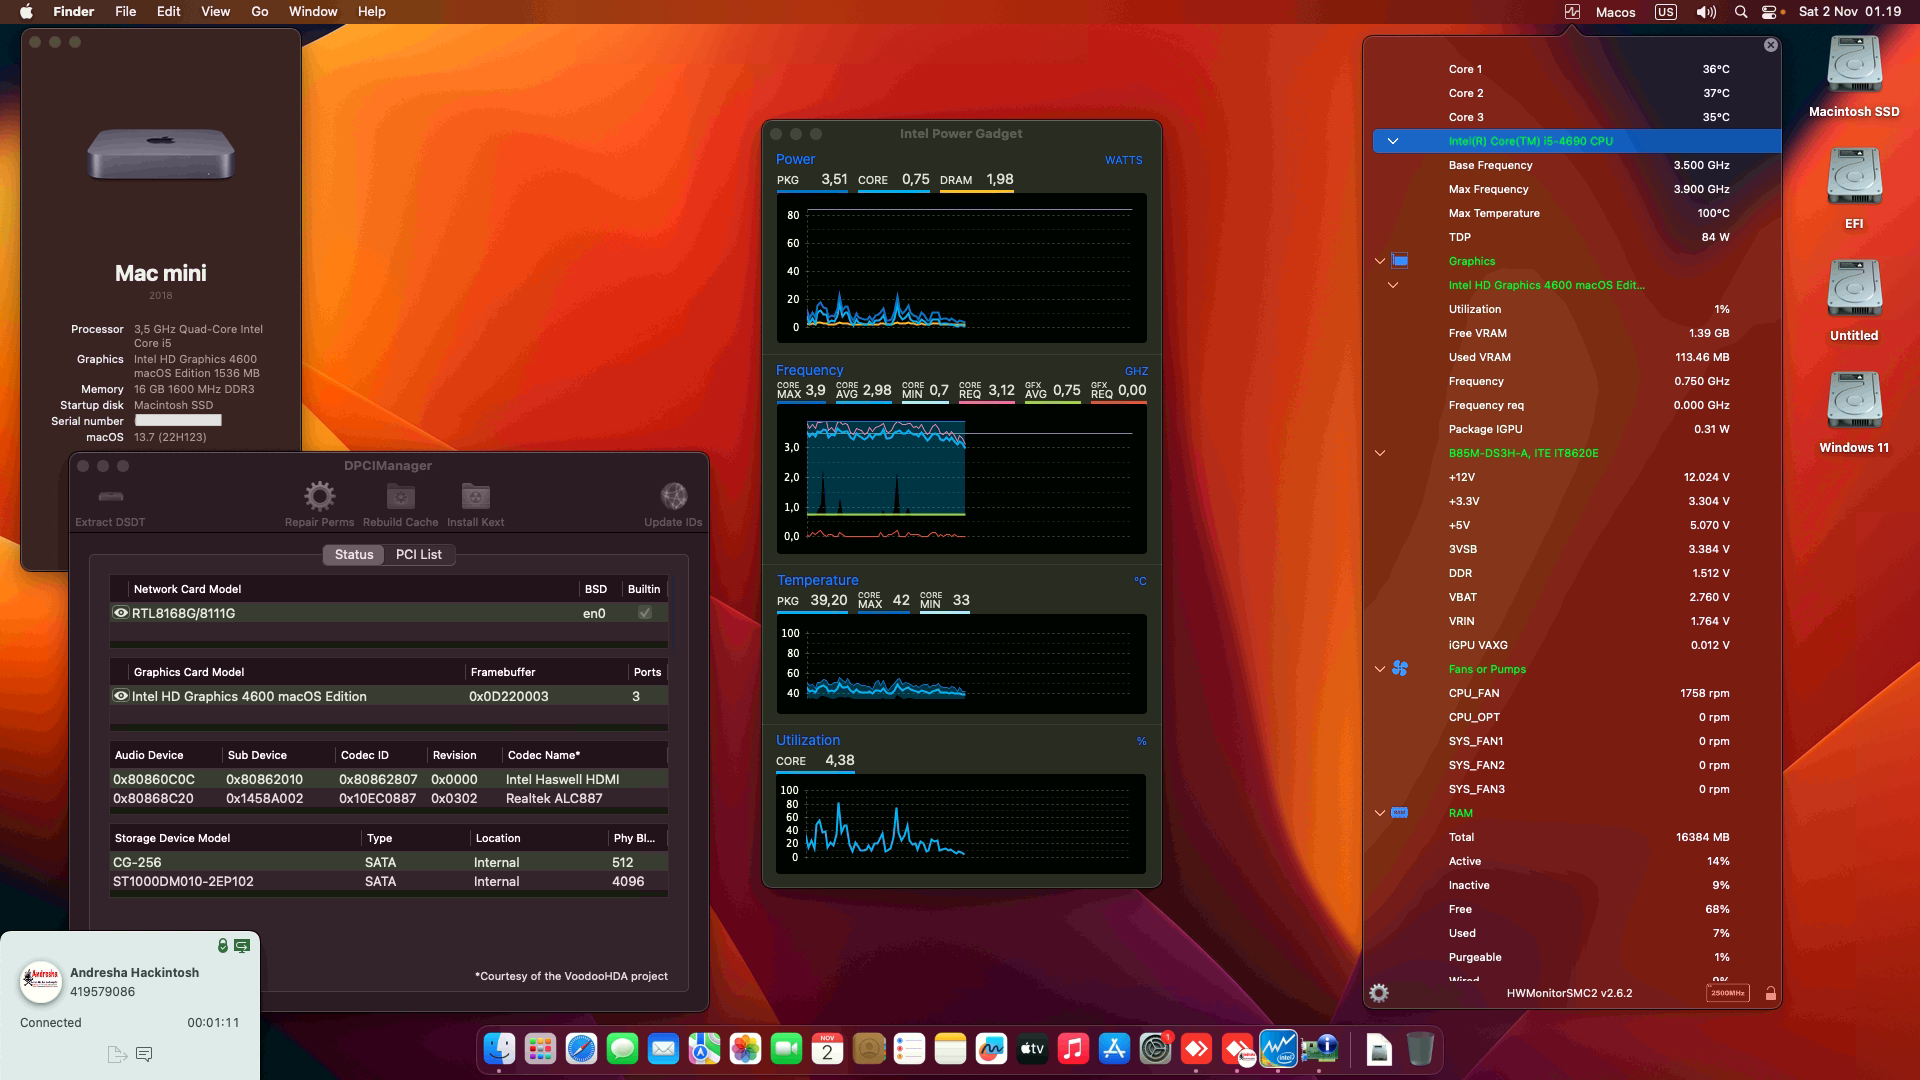
Task: Click HWMonitor menu bar status icon
Action: pos(1572,12)
